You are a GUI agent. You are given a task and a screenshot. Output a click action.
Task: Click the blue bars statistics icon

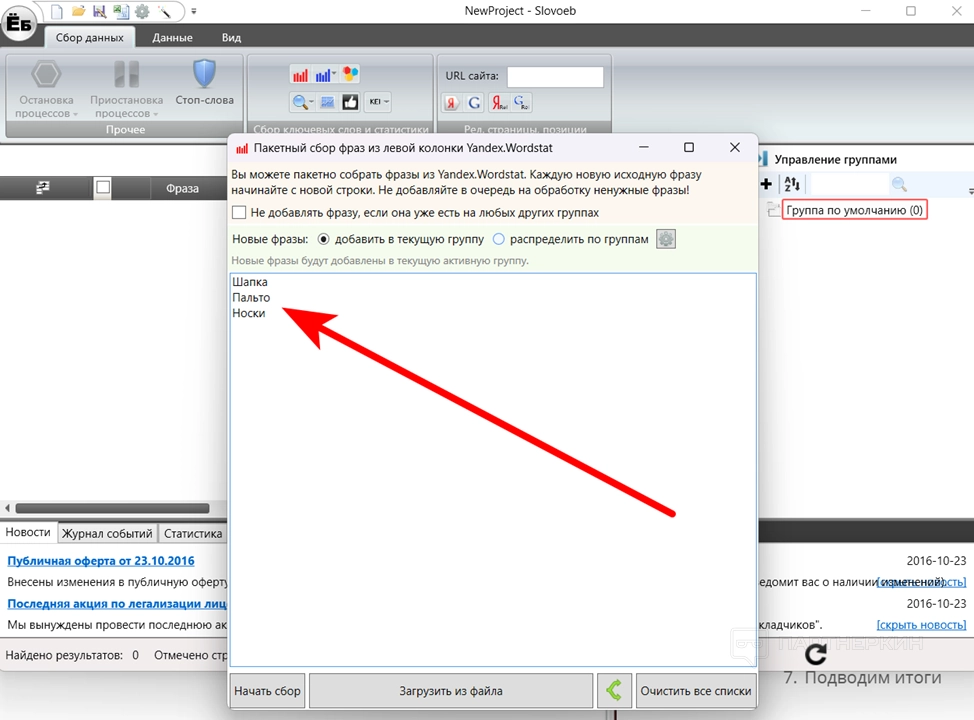pyautogui.click(x=322, y=75)
